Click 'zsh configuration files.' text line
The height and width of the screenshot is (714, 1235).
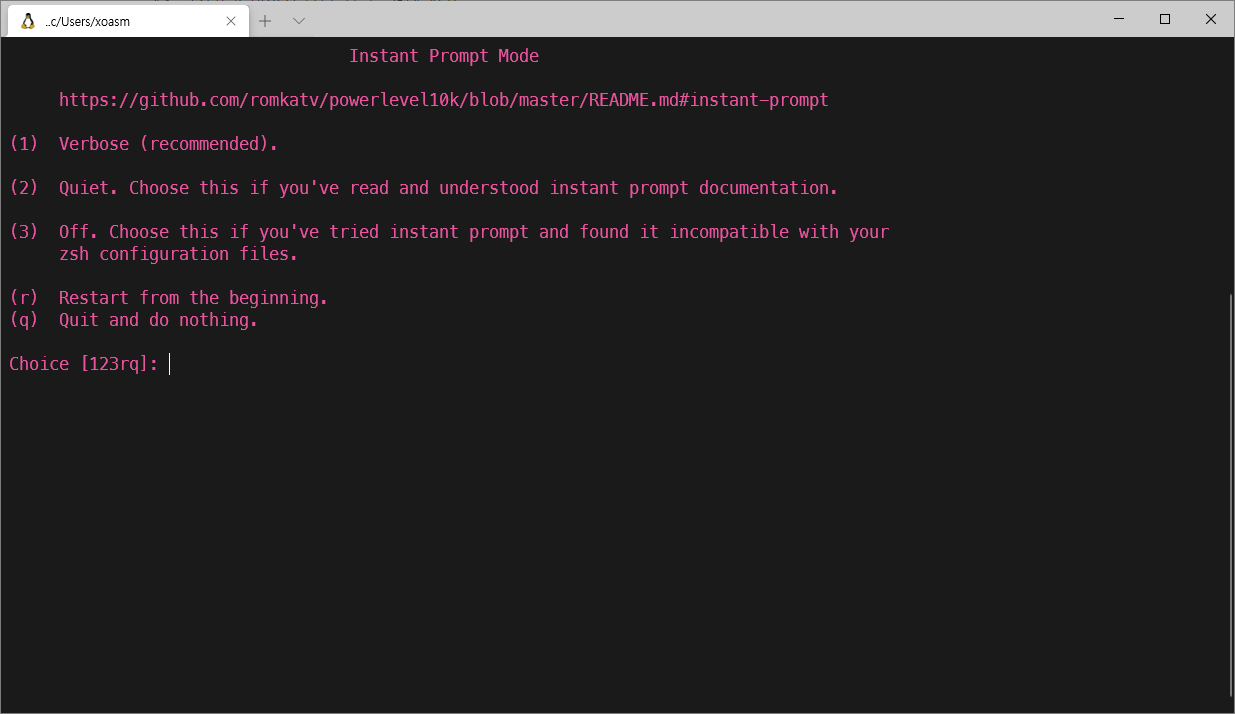179,254
